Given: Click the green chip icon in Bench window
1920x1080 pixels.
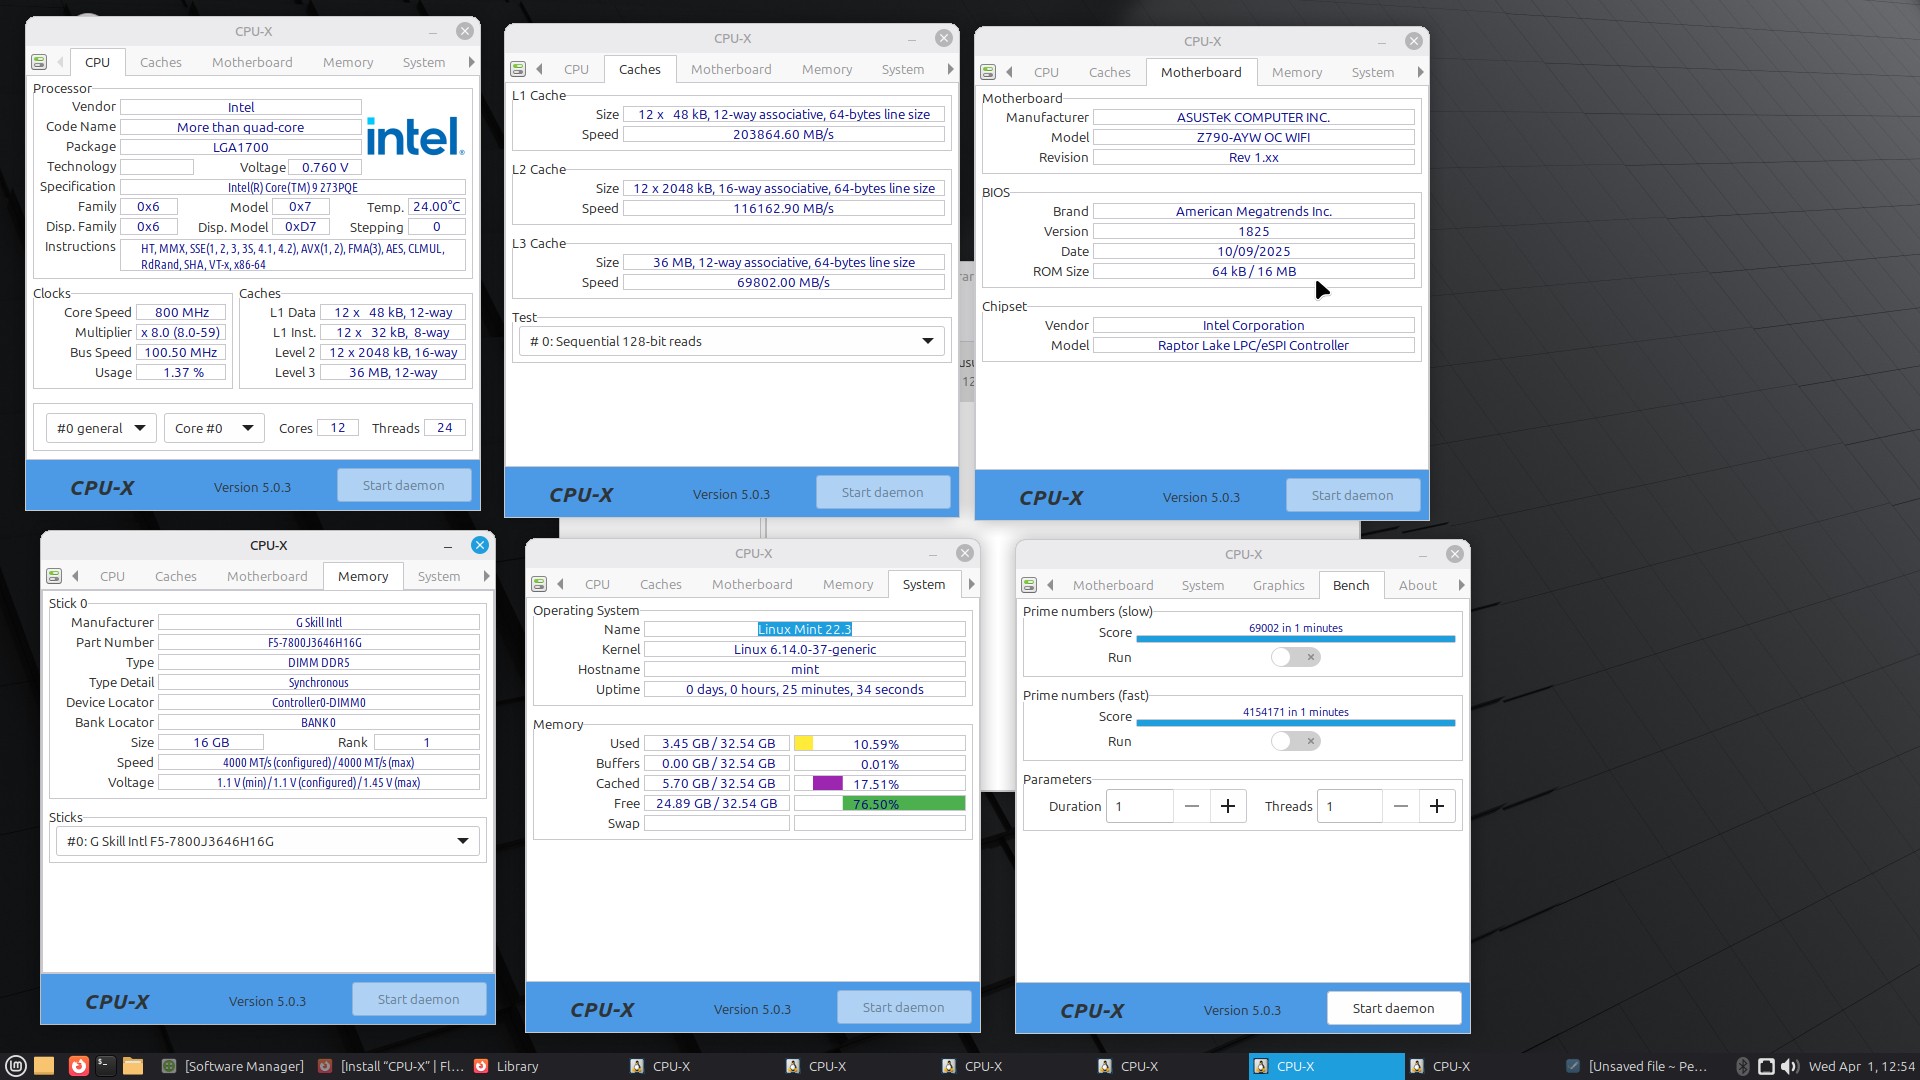Looking at the screenshot, I should [x=1029, y=585].
